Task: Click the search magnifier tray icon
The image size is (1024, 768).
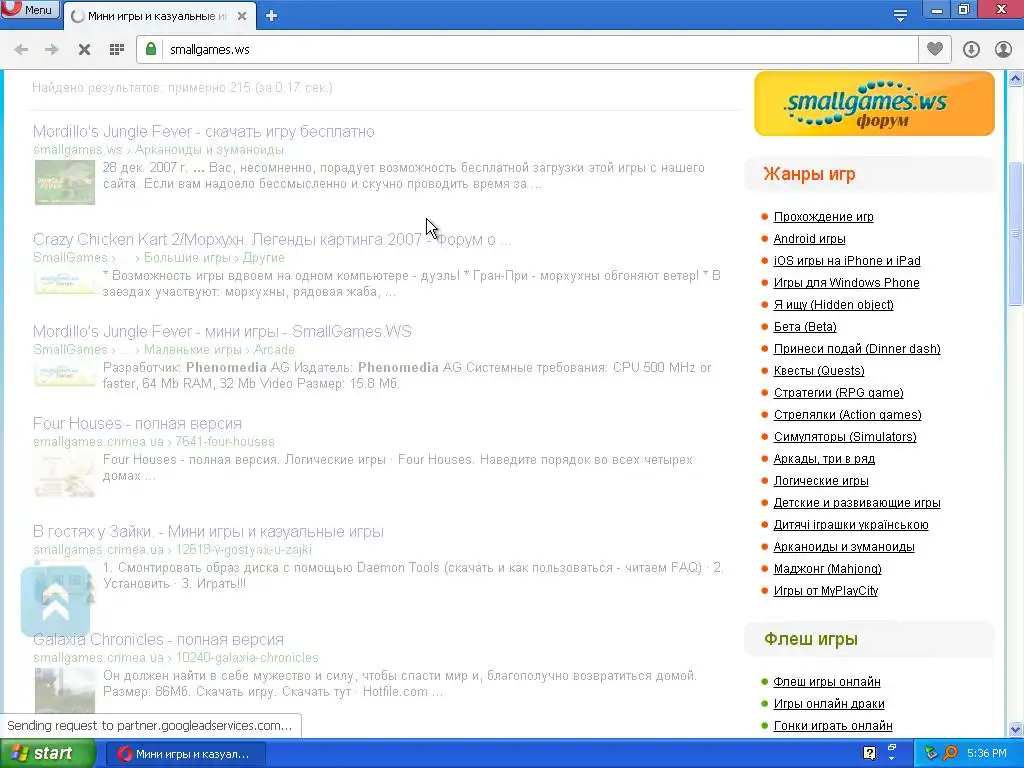Action: click(x=950, y=753)
